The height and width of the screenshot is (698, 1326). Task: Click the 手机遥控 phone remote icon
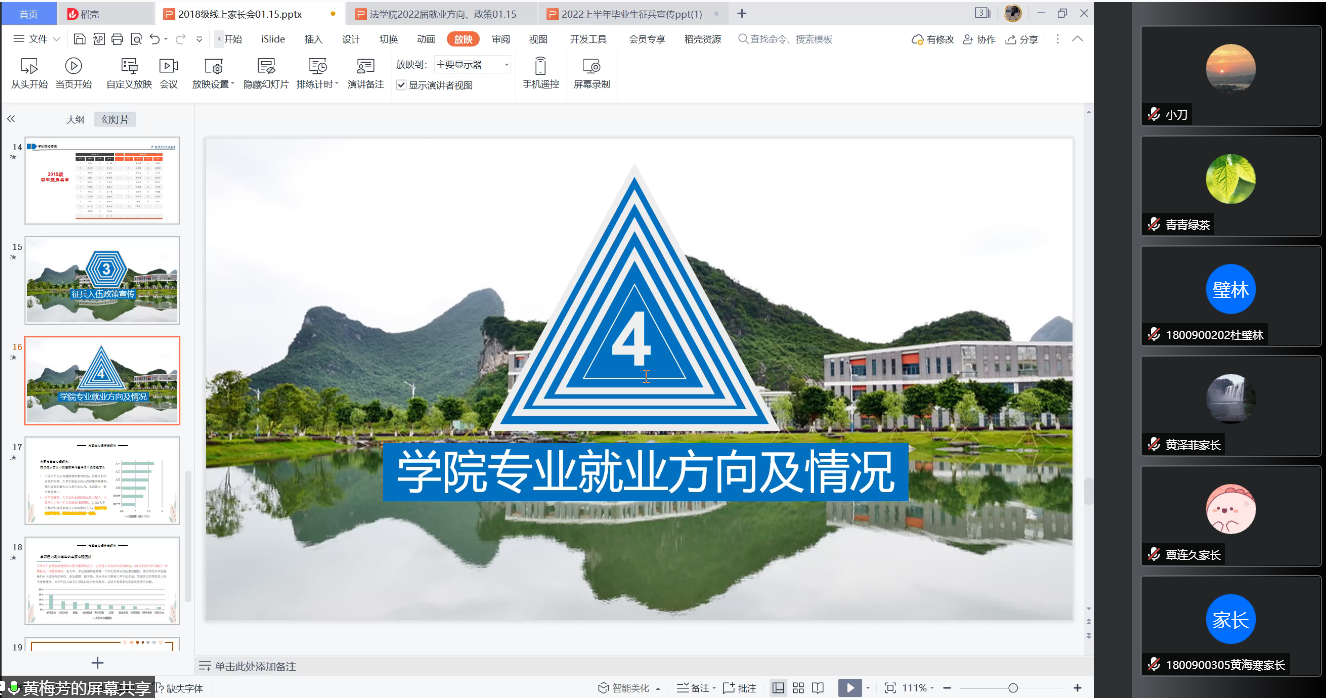tap(540, 66)
